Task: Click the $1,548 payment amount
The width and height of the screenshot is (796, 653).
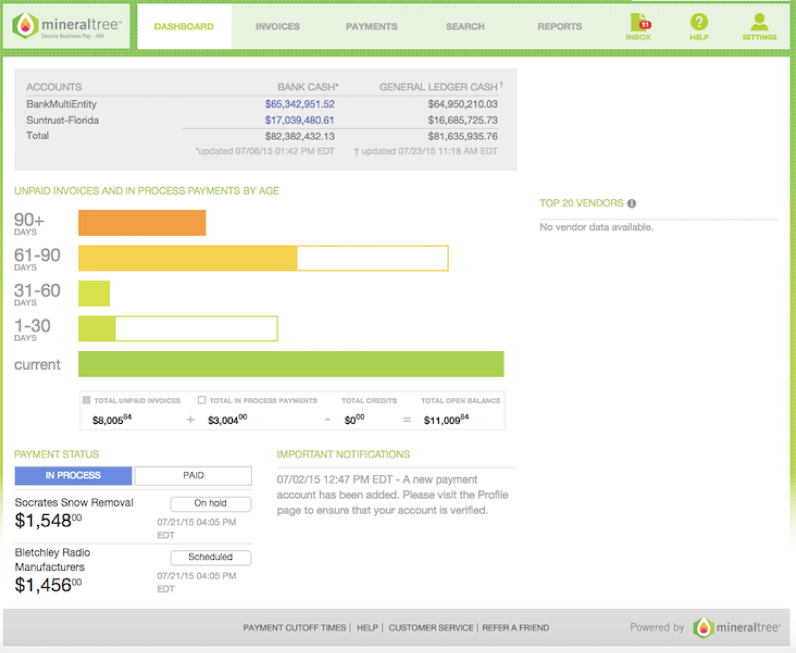Action: click(x=48, y=520)
